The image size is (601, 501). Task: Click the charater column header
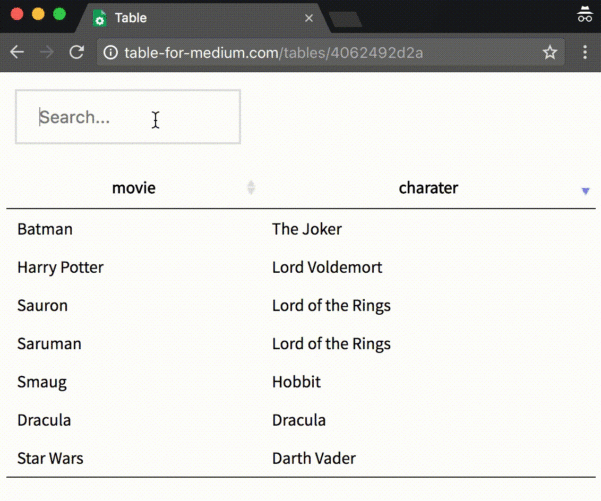click(x=428, y=188)
